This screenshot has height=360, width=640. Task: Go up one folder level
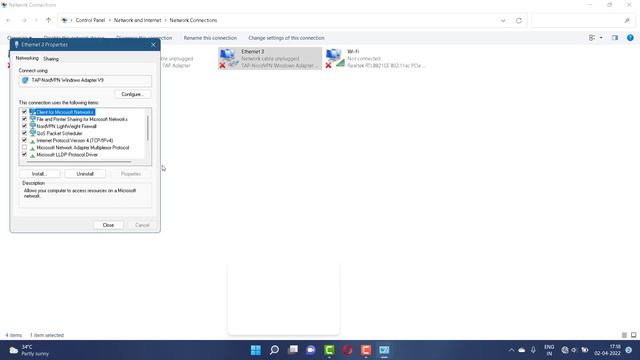[x=49, y=20]
